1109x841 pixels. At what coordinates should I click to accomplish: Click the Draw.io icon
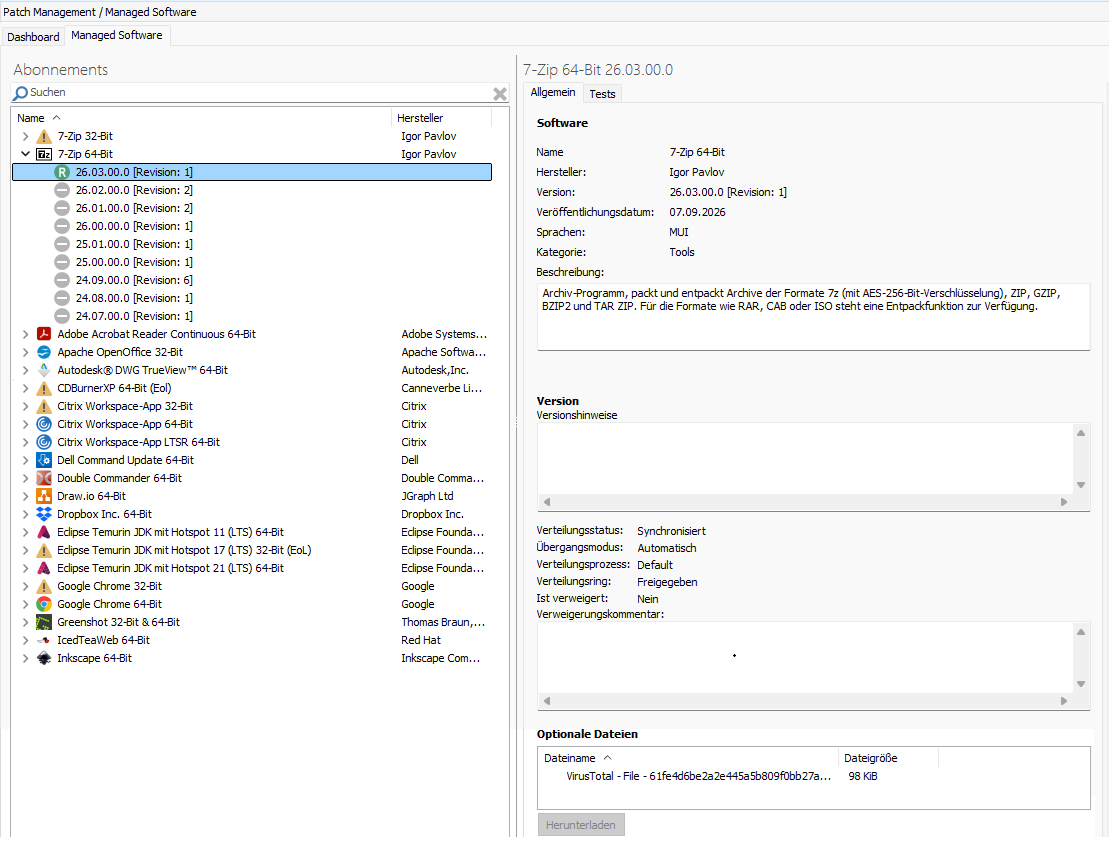coord(44,497)
